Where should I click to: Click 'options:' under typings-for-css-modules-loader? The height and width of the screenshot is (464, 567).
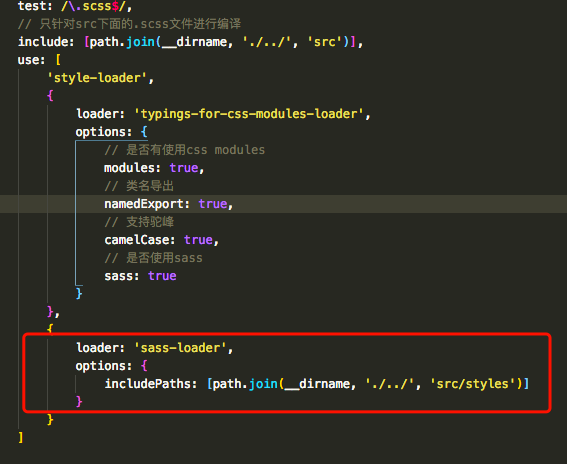point(104,132)
